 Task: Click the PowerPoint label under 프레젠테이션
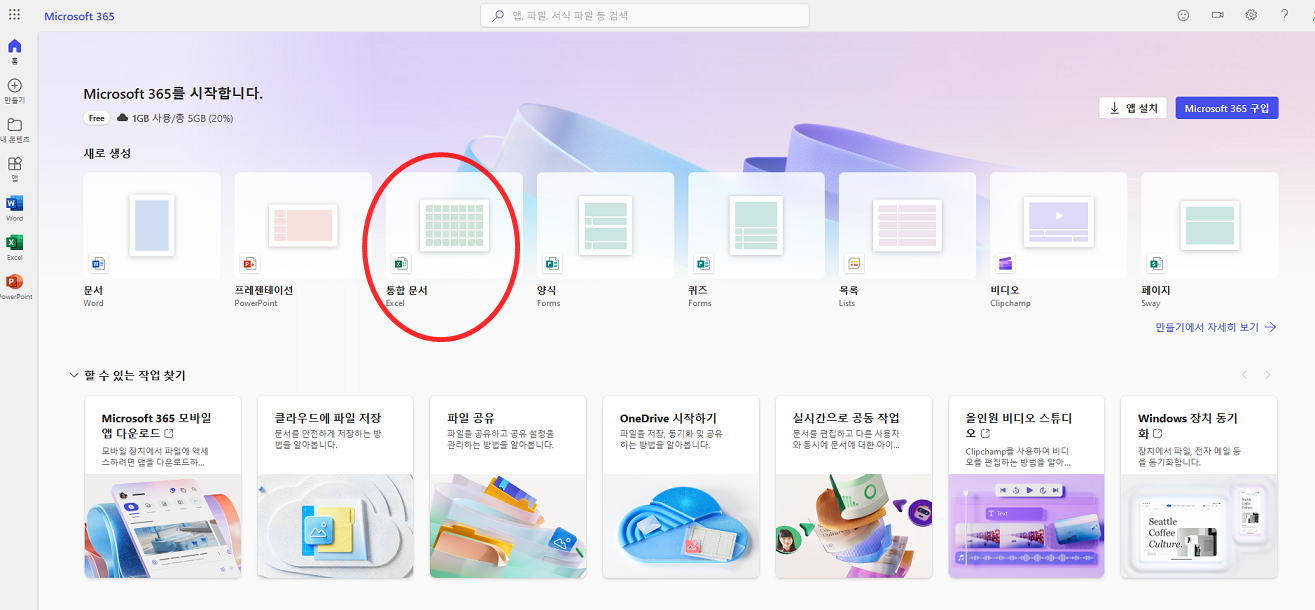click(x=254, y=303)
